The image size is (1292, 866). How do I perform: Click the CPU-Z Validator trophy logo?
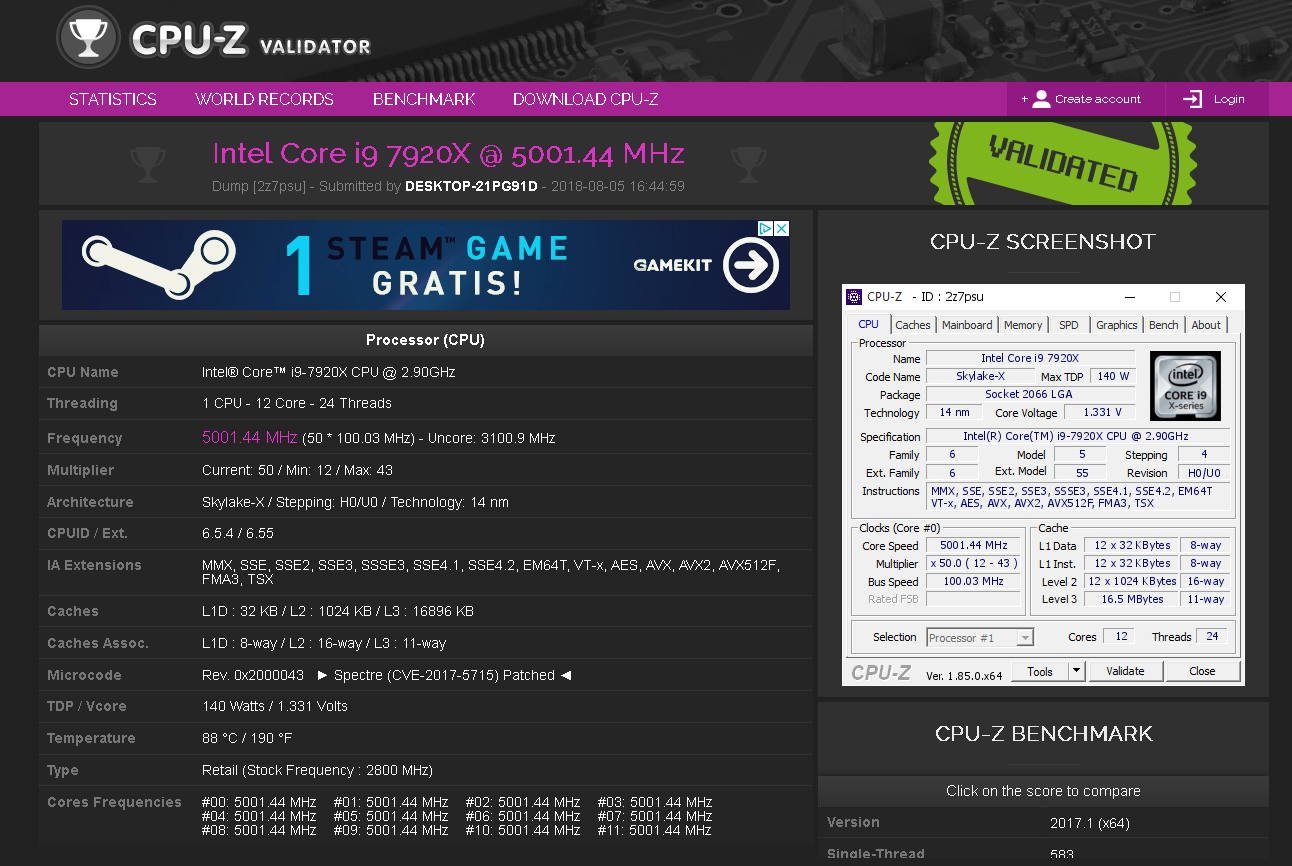tap(90, 38)
